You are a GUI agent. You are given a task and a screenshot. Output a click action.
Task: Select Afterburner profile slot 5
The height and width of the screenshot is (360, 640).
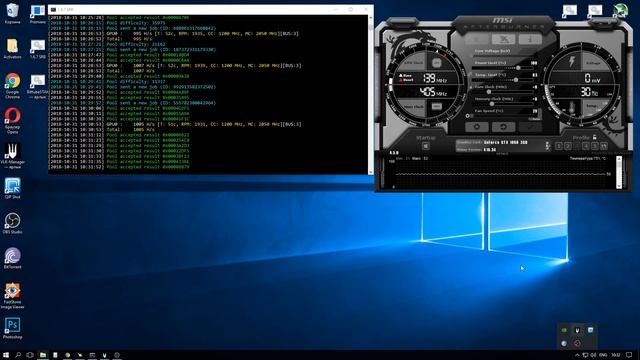point(595,146)
